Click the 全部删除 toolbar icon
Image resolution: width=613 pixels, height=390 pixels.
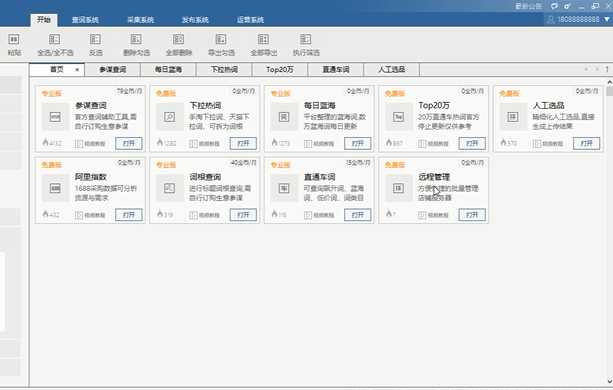(x=178, y=39)
